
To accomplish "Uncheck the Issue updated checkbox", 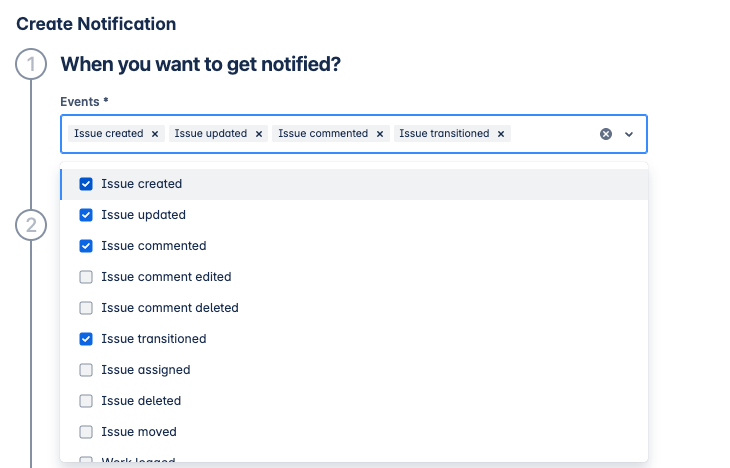I will [86, 215].
